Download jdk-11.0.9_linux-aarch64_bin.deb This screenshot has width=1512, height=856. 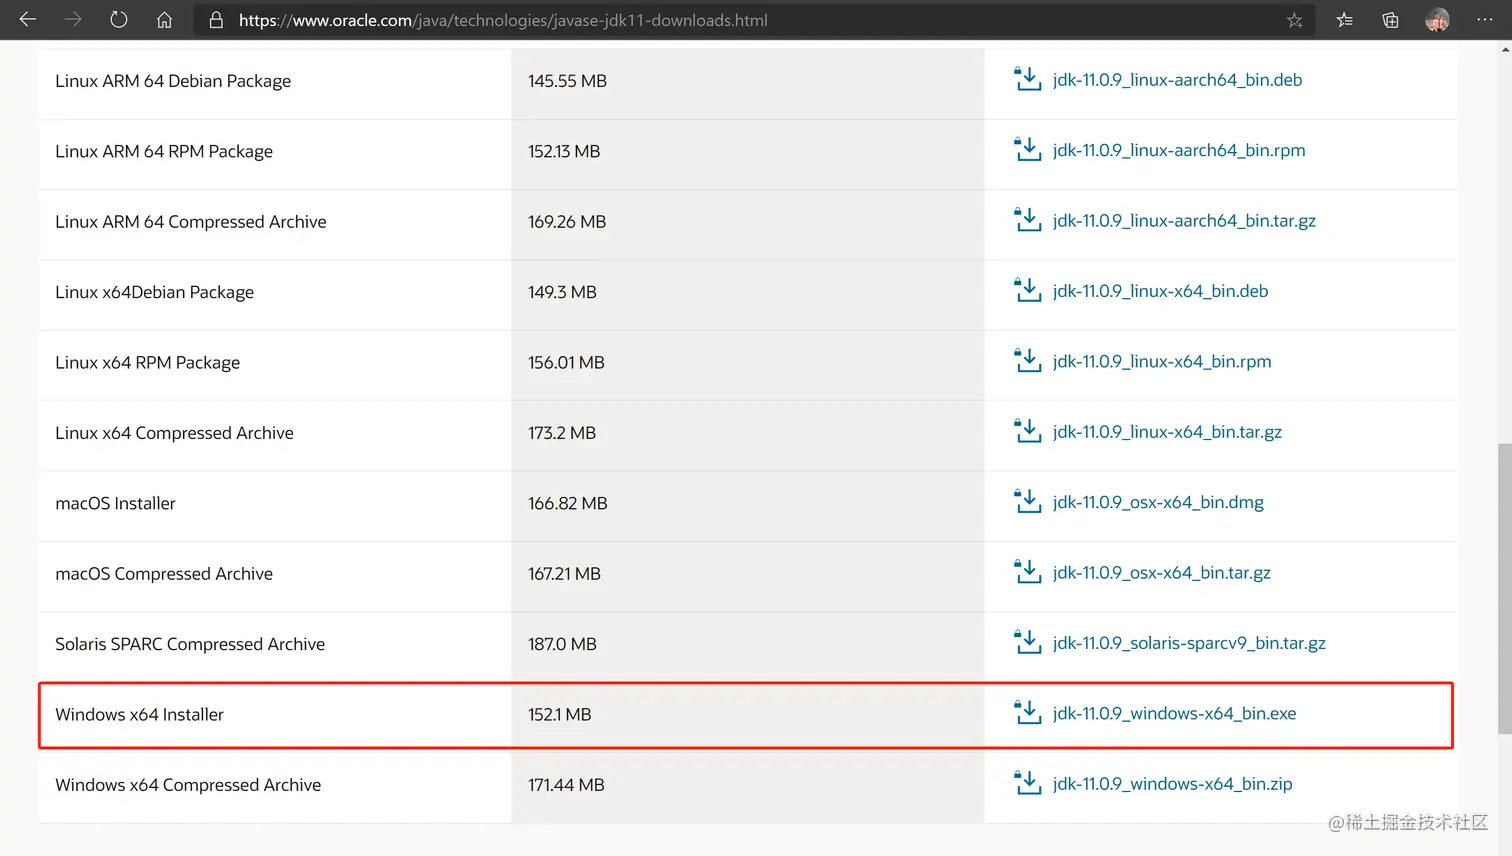1177,80
